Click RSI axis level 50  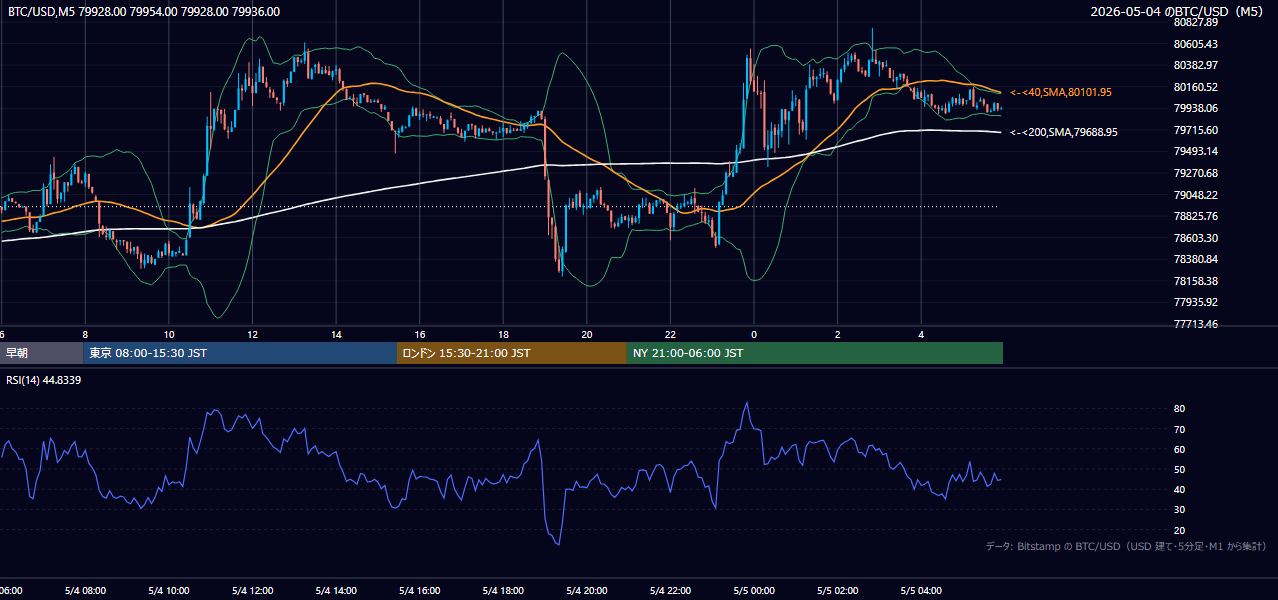pyautogui.click(x=1179, y=469)
